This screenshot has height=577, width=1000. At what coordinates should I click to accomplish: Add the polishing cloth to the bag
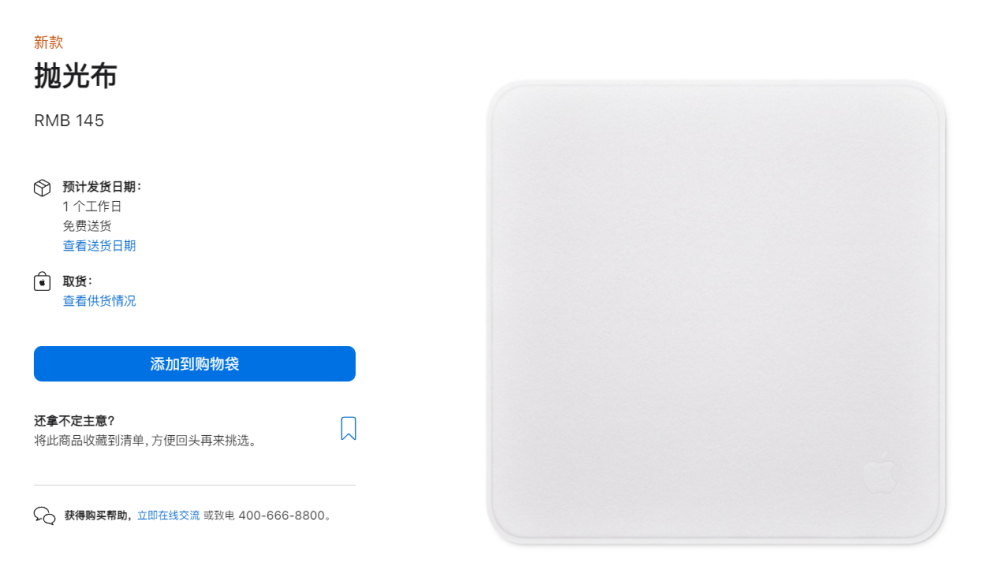[x=195, y=364]
